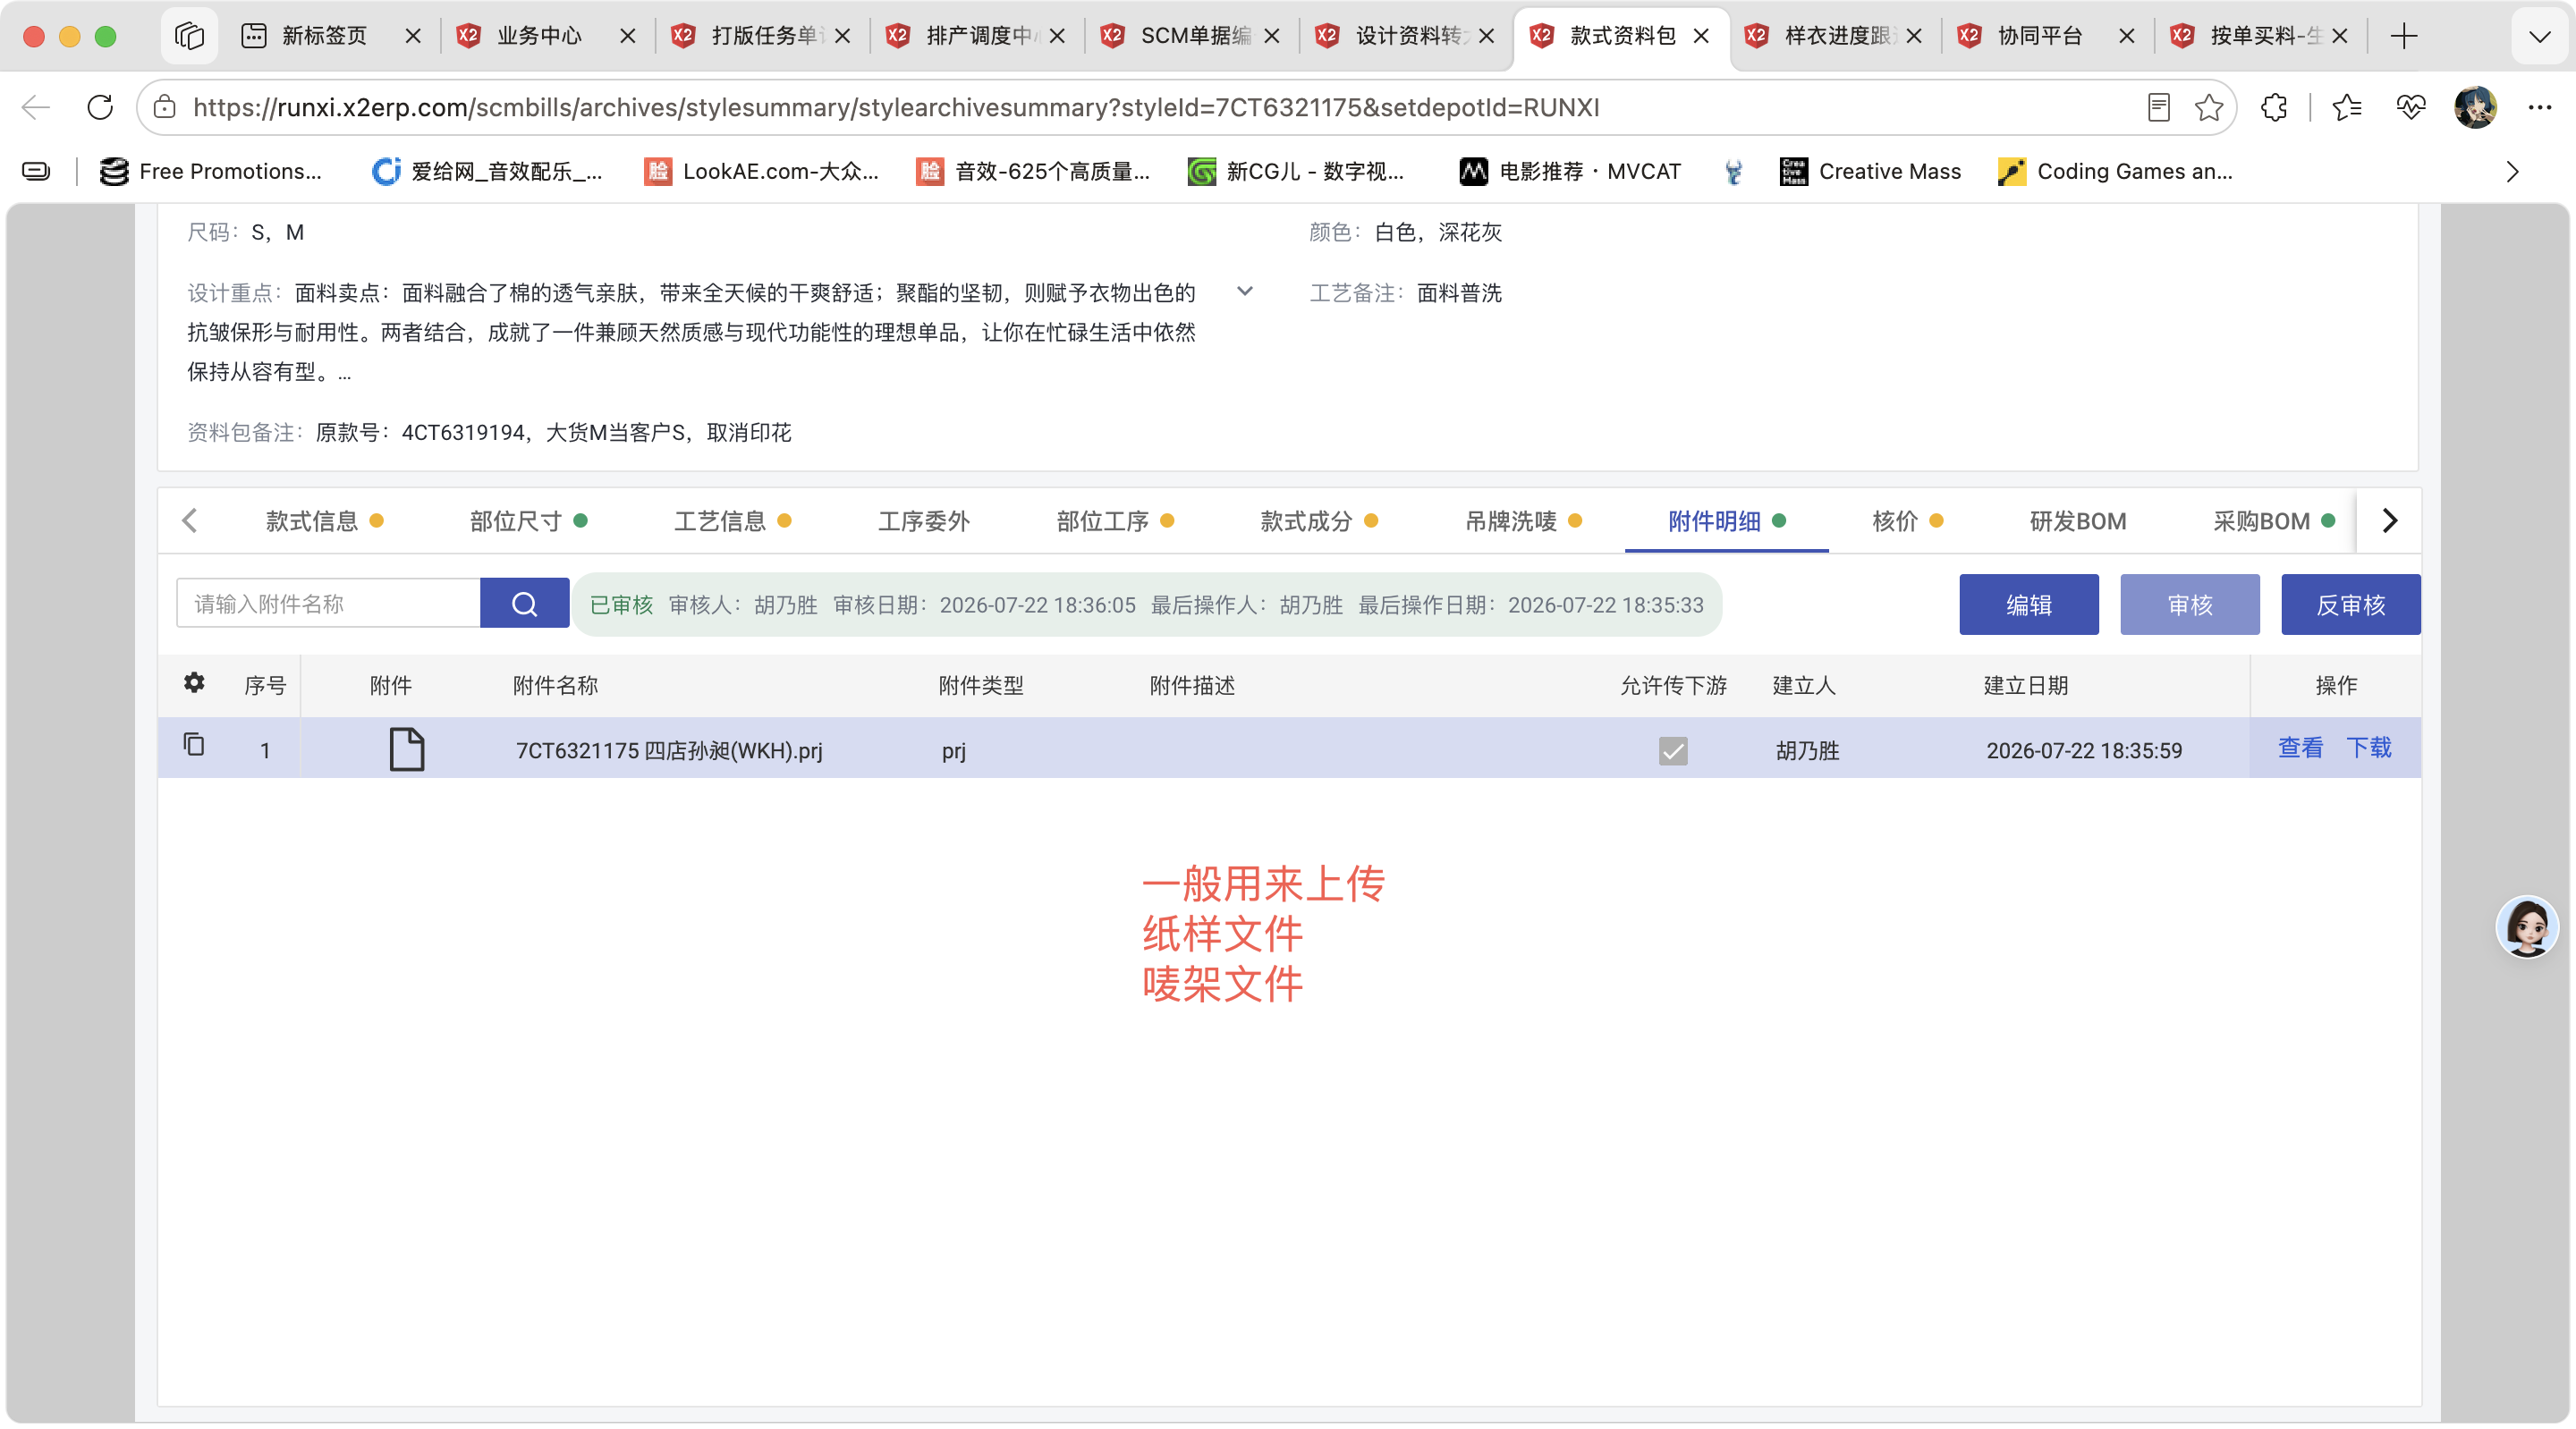Screen dimensions: 2576x1429
Task: Expand the 设计重点 description chevron
Action: click(x=1245, y=292)
